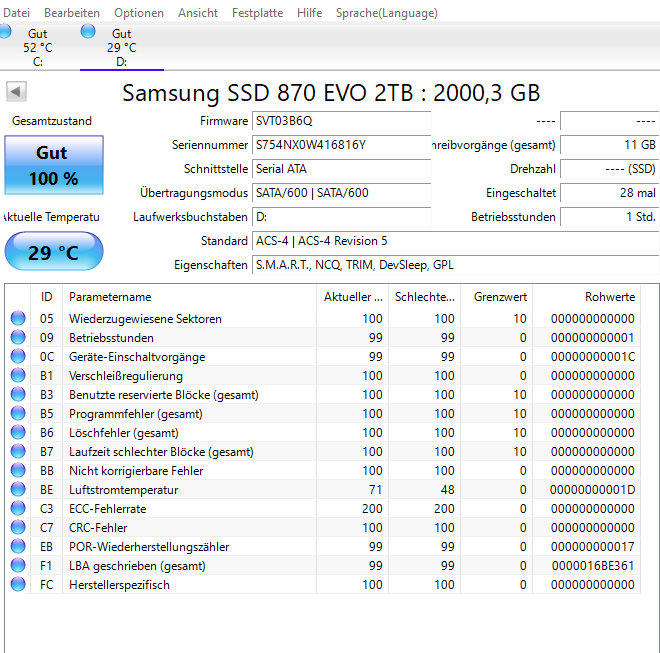
Task: Click status orb for Benutzte reservierte Blöcke row
Action: (18, 394)
